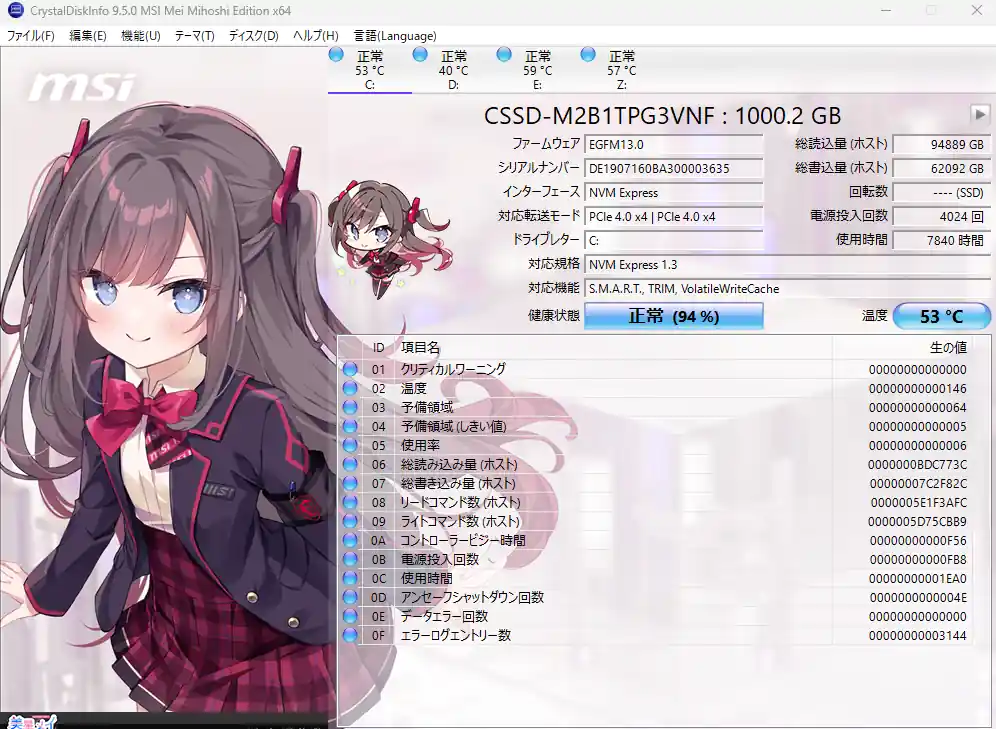The image size is (996, 729).
Task: Click the next disk arrow button
Action: (x=979, y=115)
